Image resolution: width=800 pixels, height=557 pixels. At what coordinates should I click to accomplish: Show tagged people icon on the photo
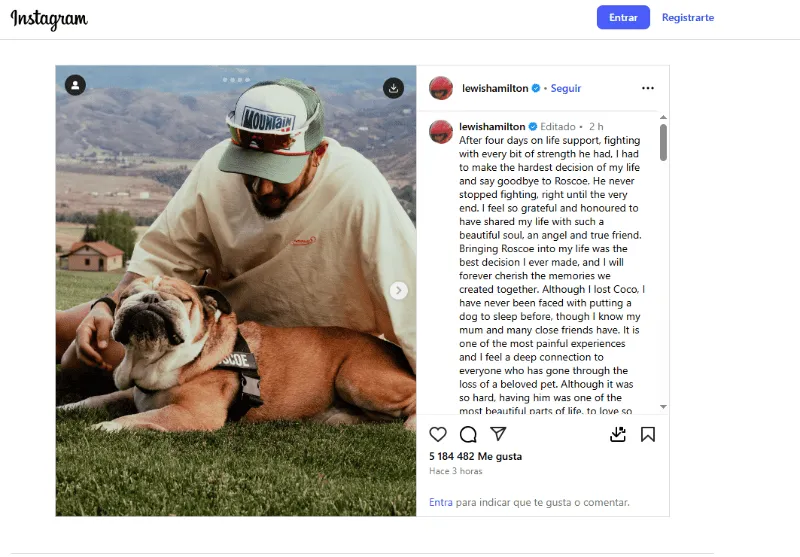pos(75,87)
